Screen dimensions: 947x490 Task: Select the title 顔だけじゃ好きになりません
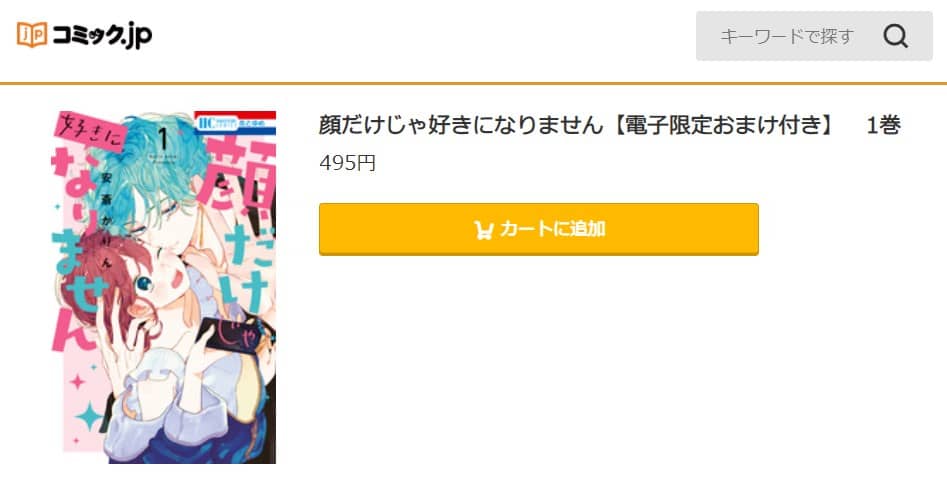[x=461, y=125]
